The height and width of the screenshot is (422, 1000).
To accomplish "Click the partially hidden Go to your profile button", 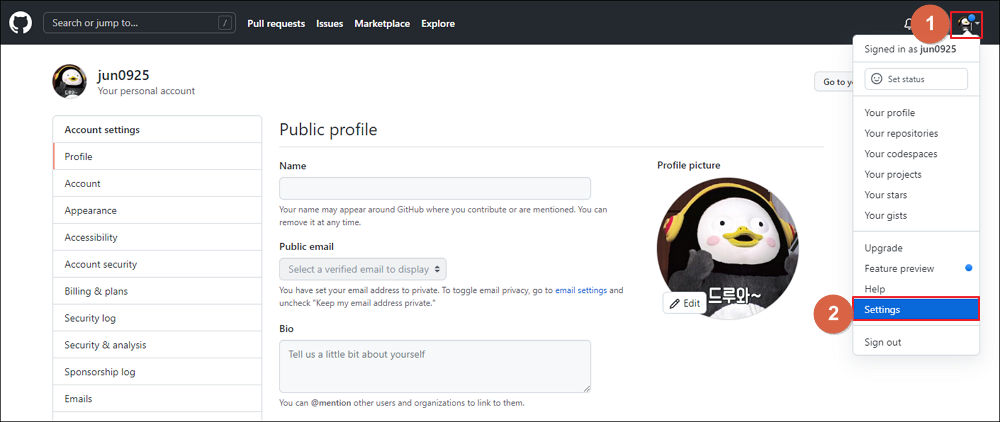I will 834,82.
